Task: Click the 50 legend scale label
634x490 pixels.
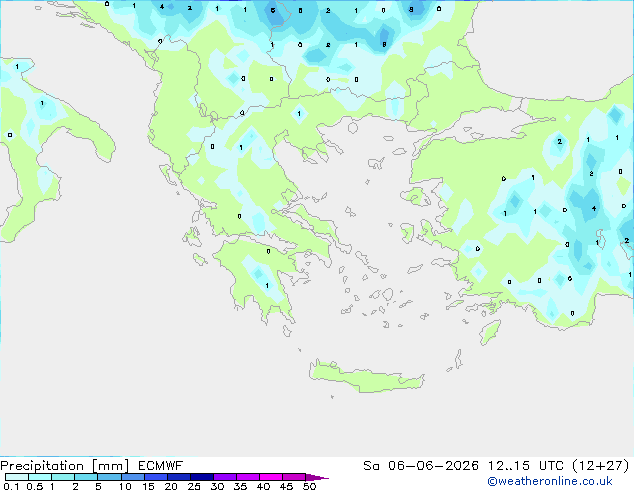Action: coord(309,486)
